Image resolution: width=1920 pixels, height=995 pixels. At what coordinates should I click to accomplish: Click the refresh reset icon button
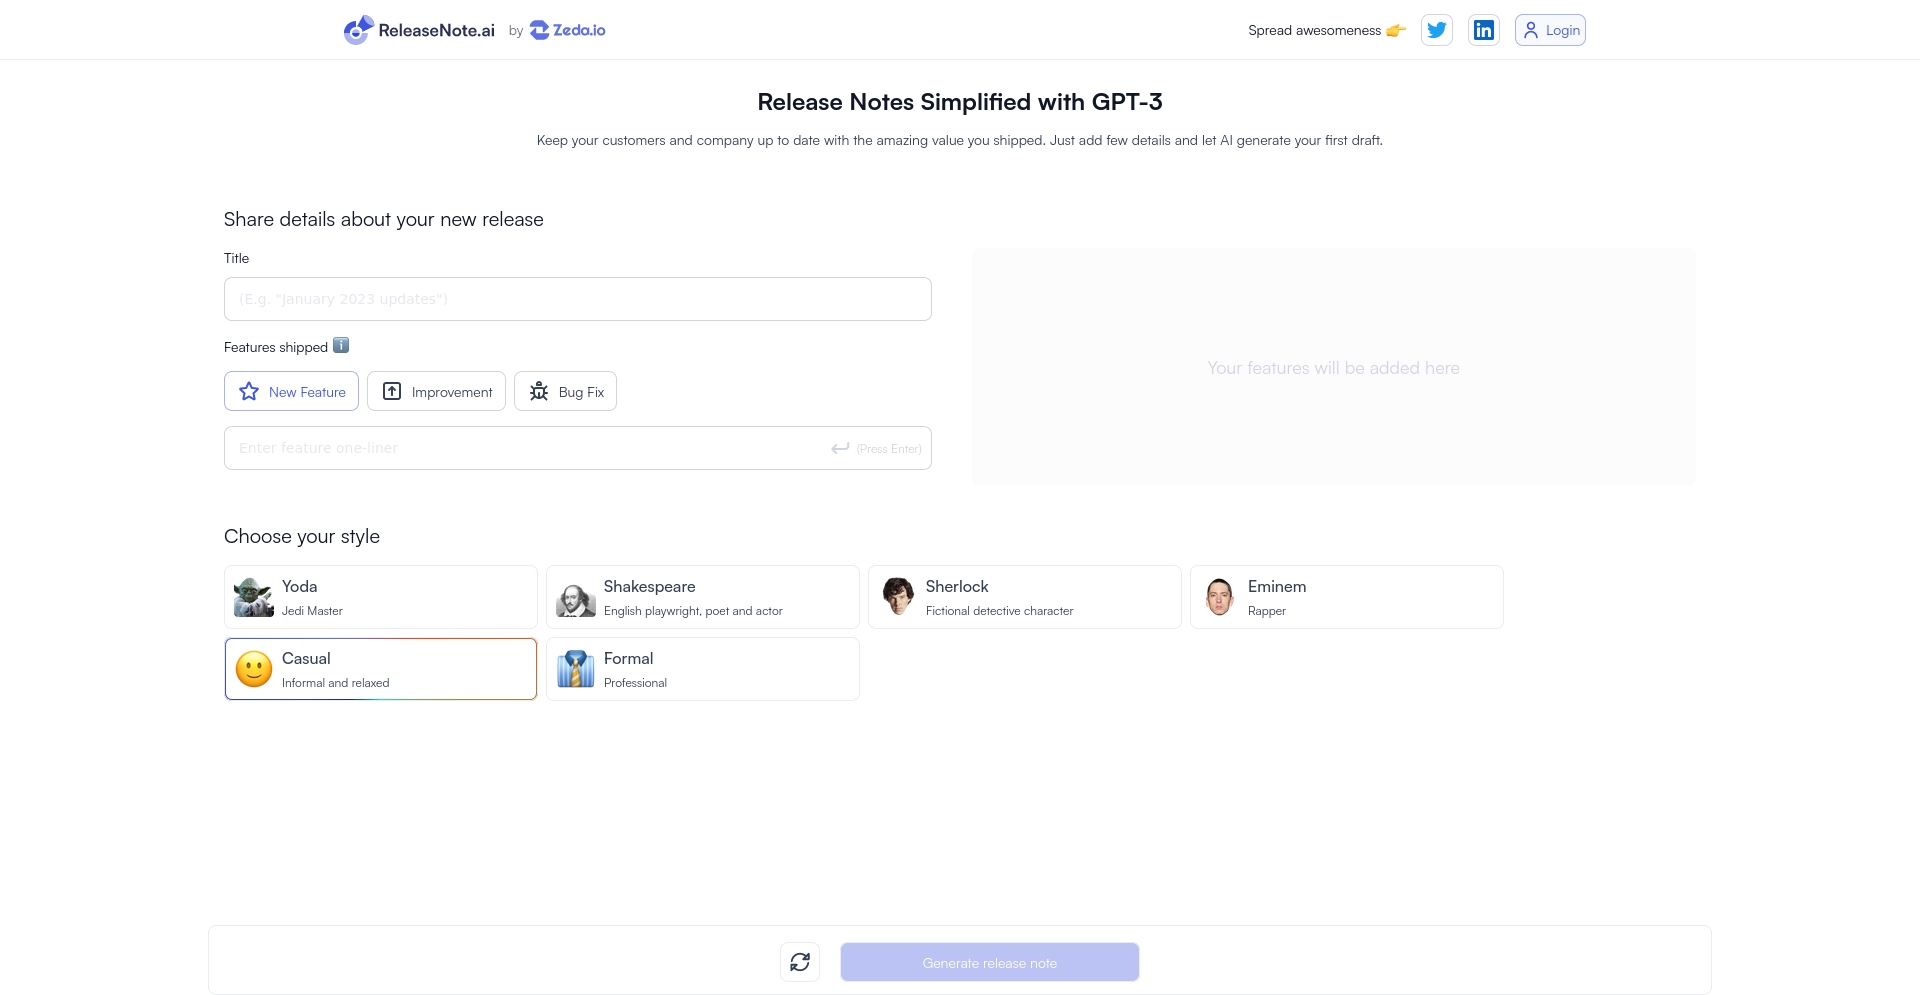point(800,962)
